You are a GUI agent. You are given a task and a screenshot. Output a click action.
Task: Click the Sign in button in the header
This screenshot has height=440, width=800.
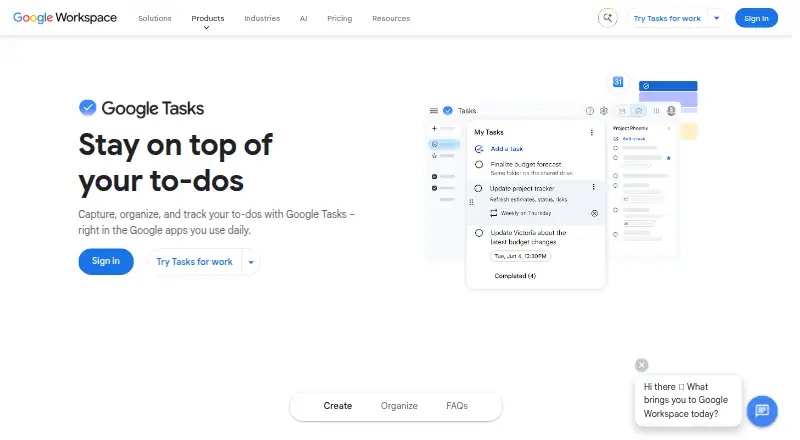(756, 18)
